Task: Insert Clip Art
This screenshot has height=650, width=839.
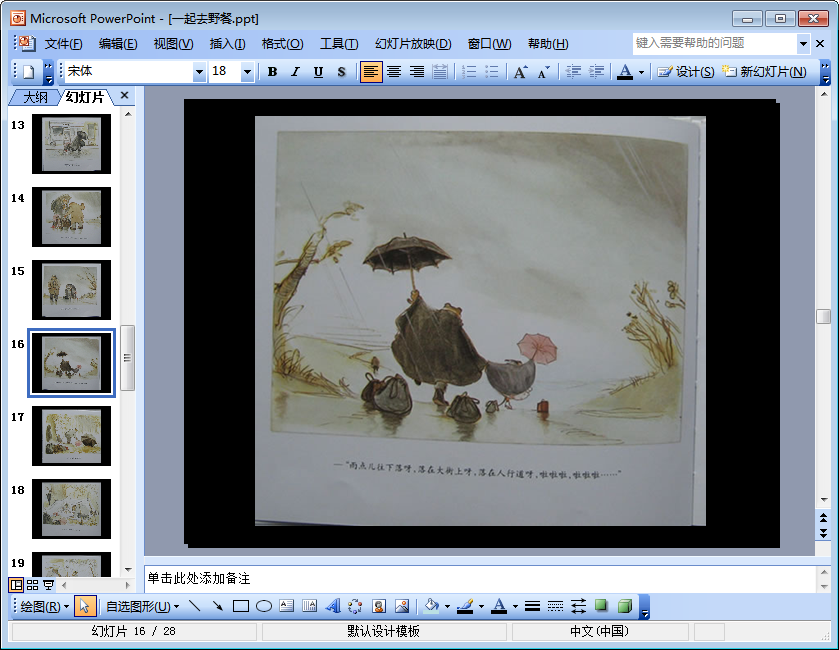Action: click(x=379, y=606)
